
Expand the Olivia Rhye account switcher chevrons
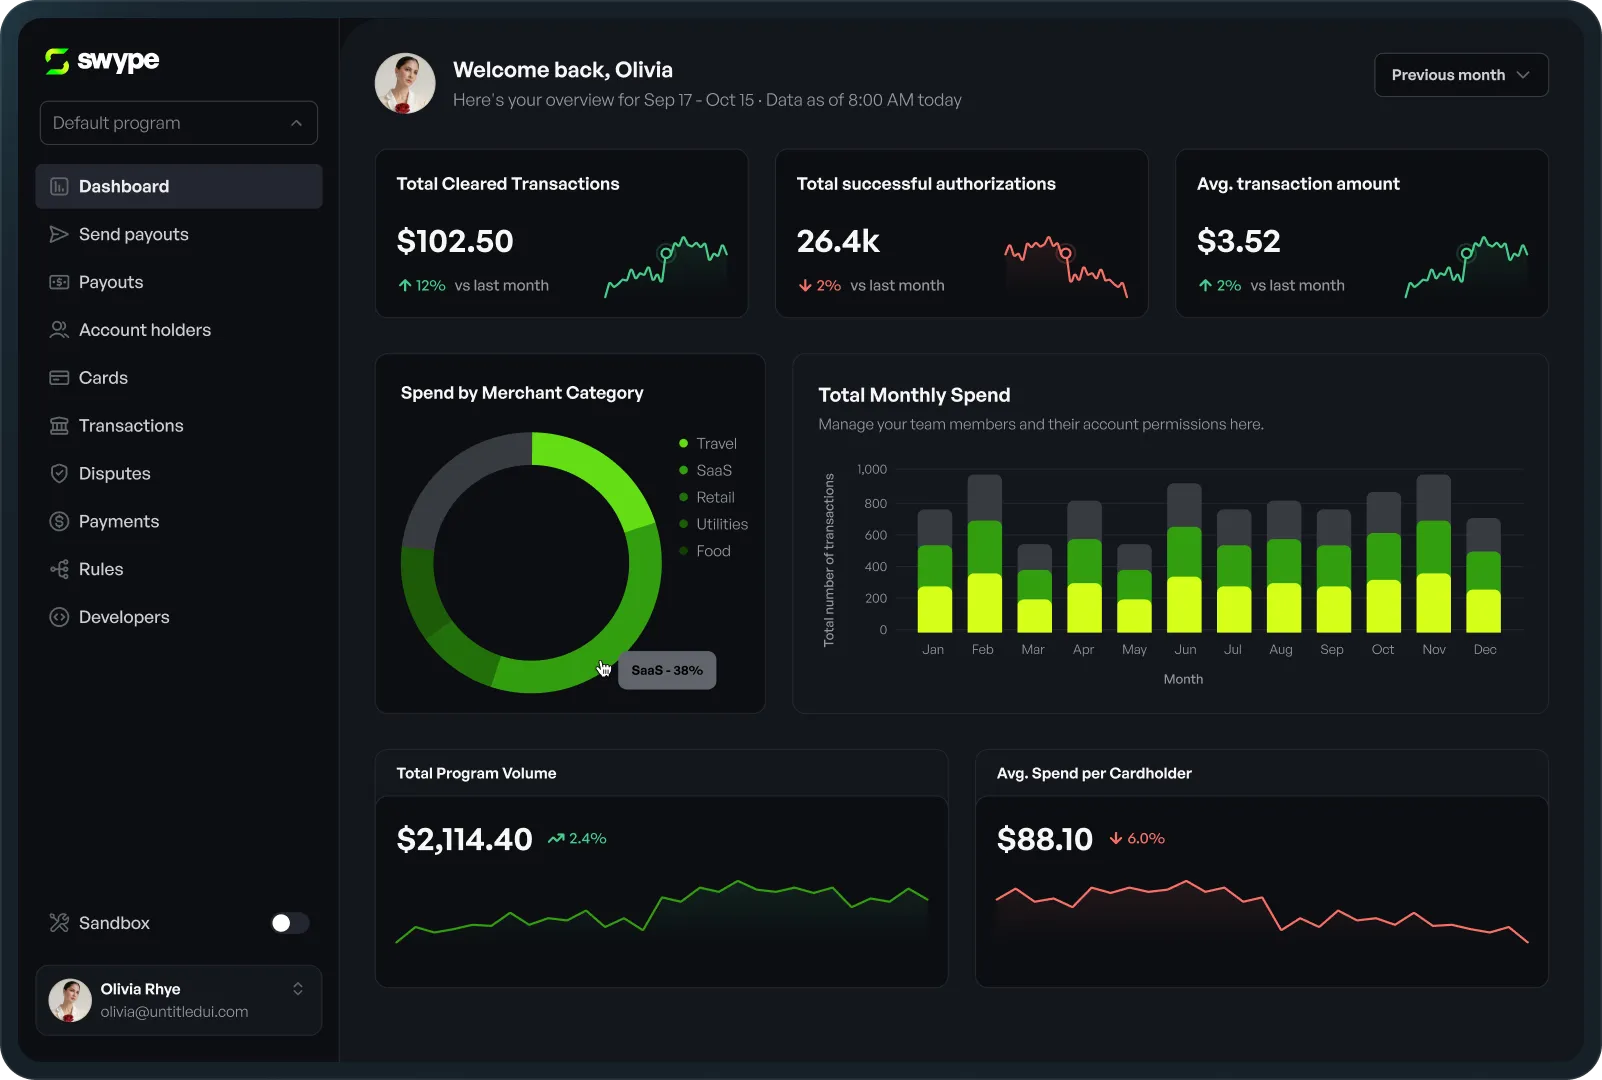[x=298, y=989]
